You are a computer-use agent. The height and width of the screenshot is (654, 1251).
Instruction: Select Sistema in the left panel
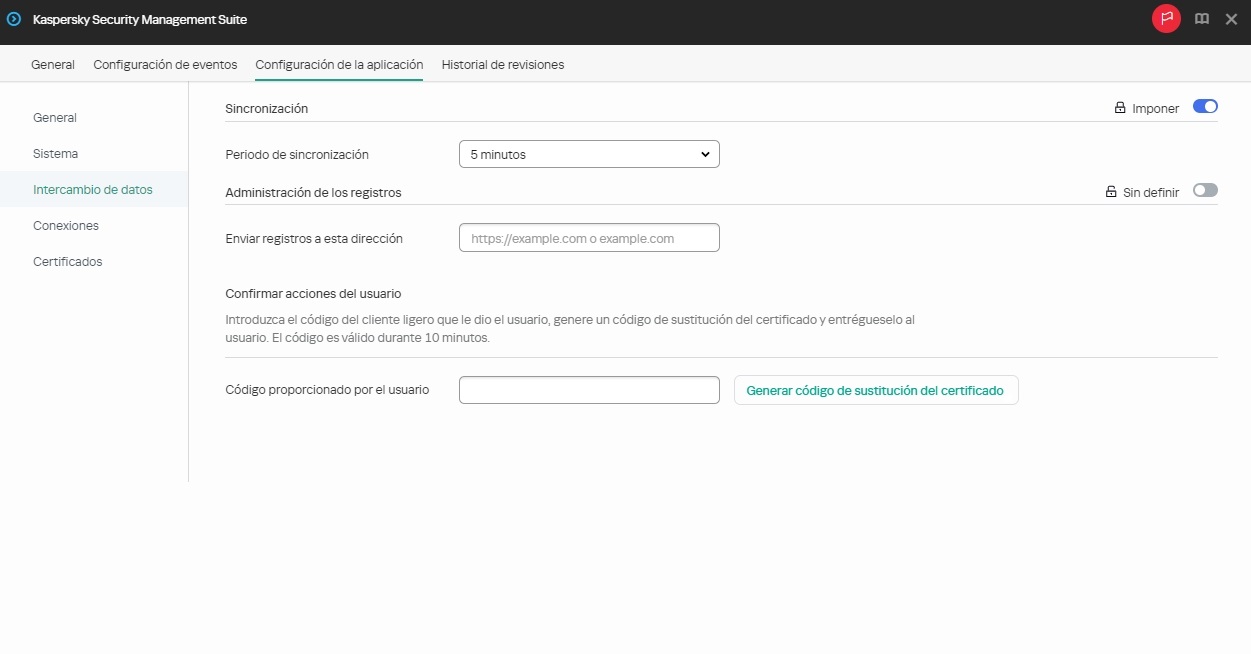click(55, 153)
